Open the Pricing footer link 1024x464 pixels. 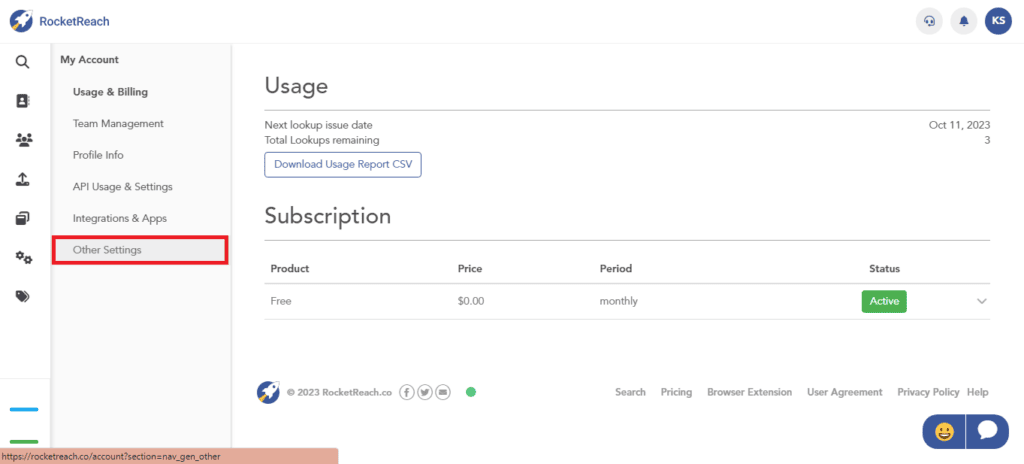(x=676, y=392)
